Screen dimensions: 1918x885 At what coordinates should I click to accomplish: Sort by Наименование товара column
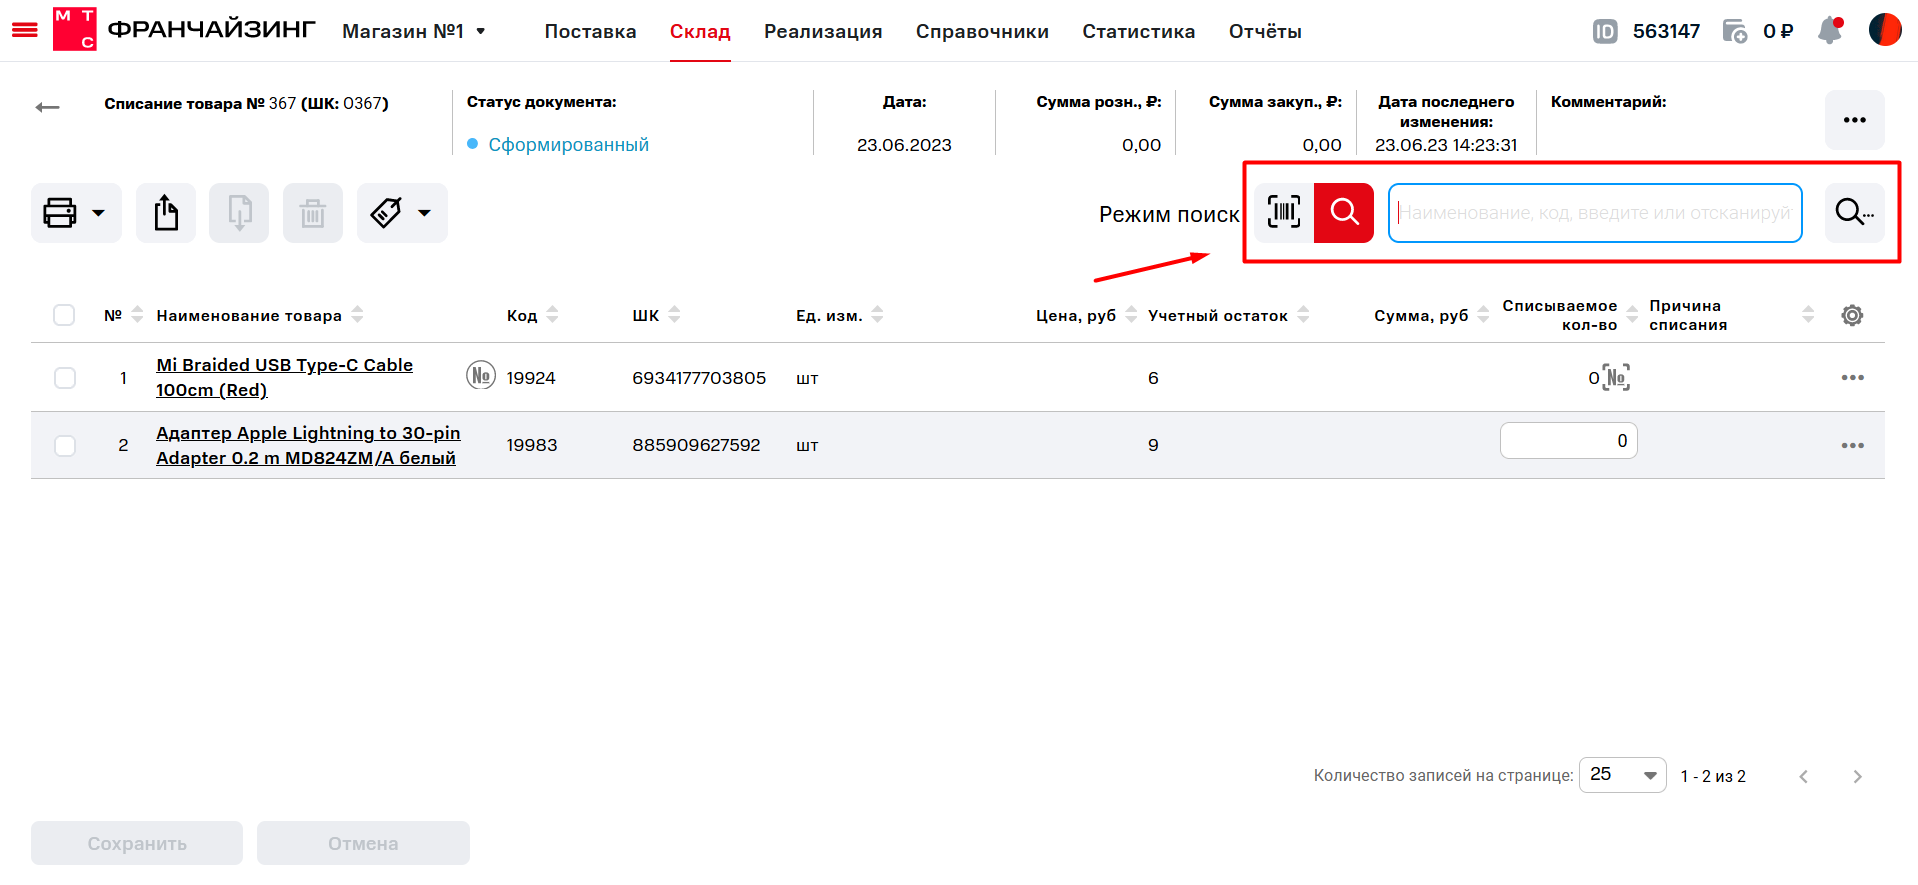tap(358, 315)
